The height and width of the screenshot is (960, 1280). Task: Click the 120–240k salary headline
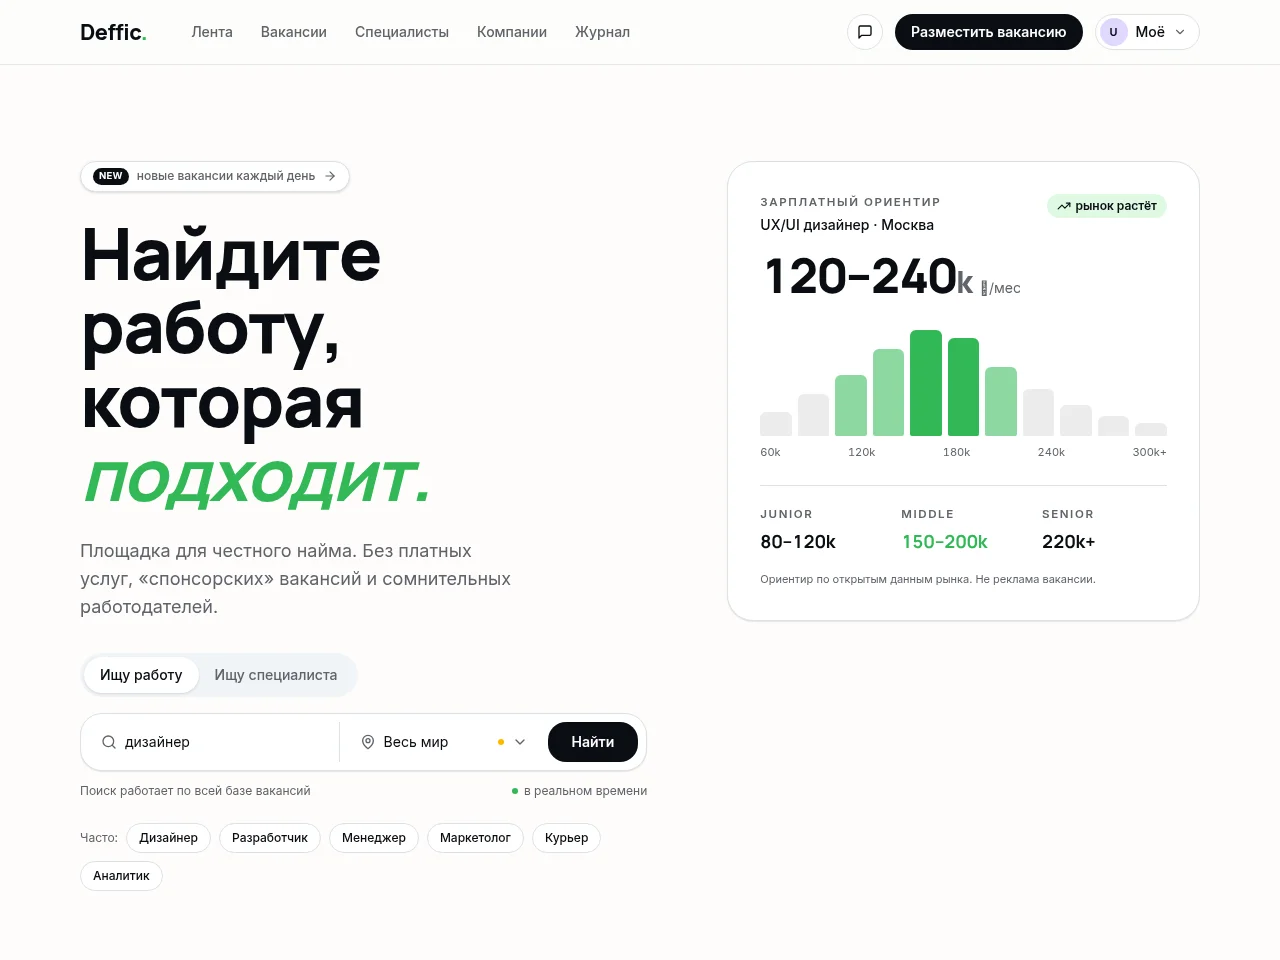(x=868, y=277)
